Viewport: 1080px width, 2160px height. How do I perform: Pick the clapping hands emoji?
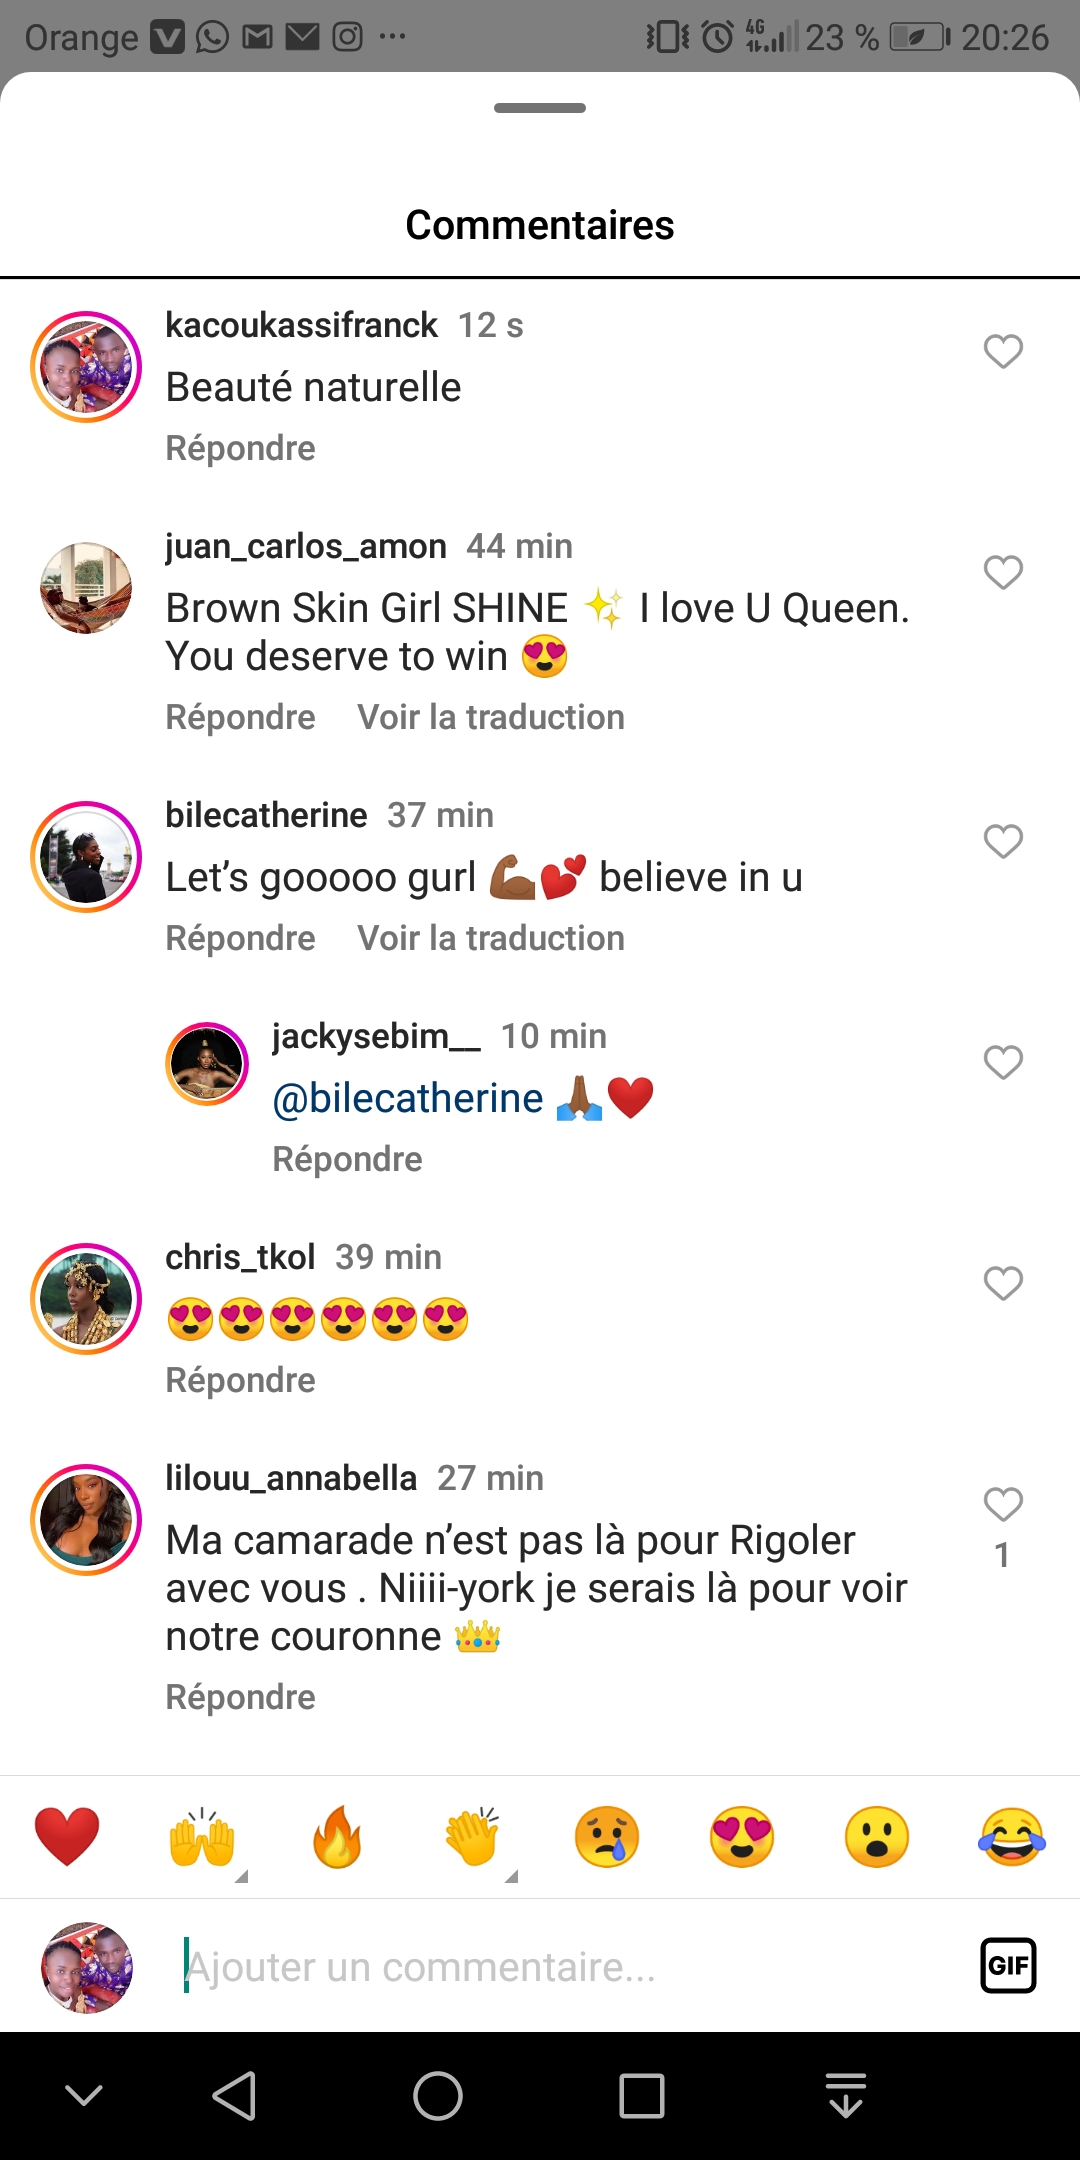pyautogui.click(x=472, y=1836)
